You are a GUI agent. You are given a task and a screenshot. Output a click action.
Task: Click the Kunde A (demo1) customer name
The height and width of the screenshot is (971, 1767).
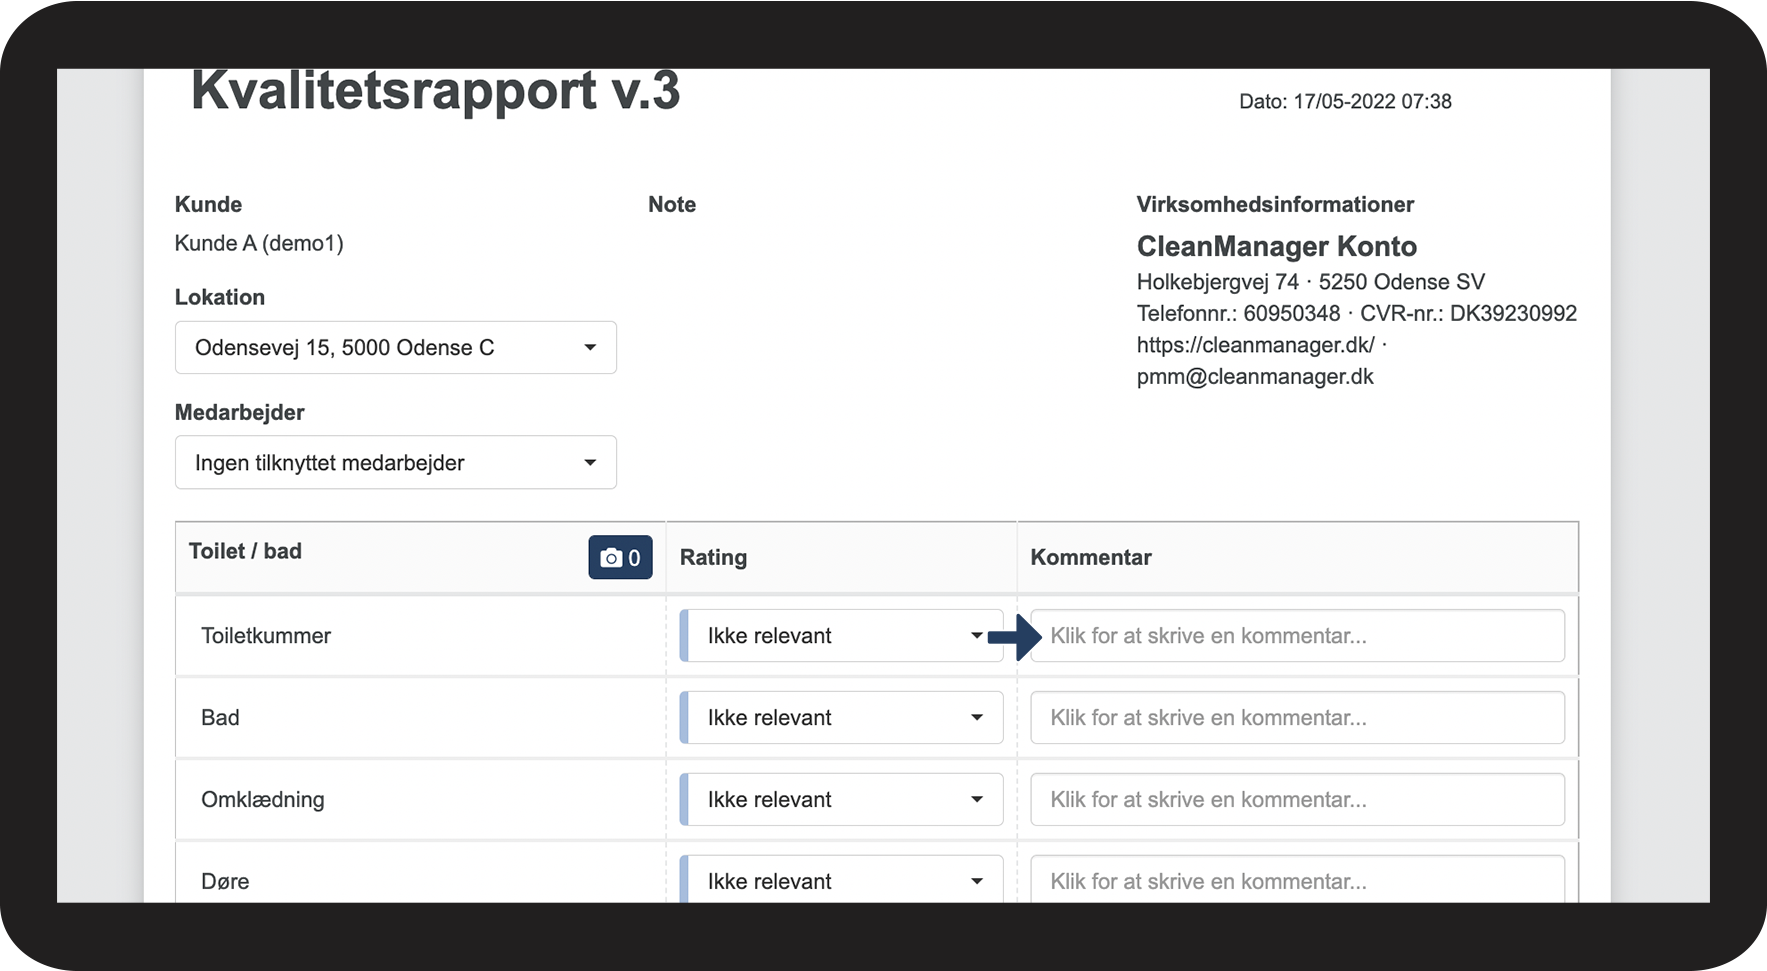pyautogui.click(x=259, y=244)
